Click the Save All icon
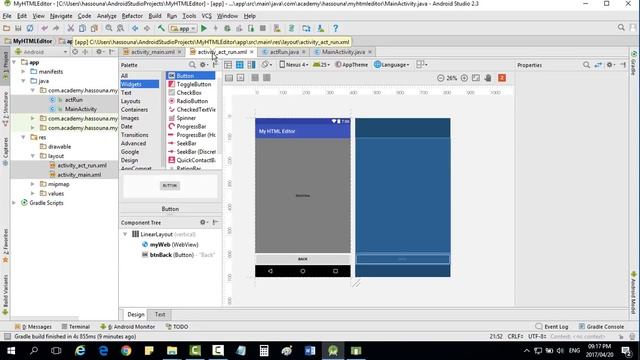Viewport: 640px width, 360px height. click(18, 28)
